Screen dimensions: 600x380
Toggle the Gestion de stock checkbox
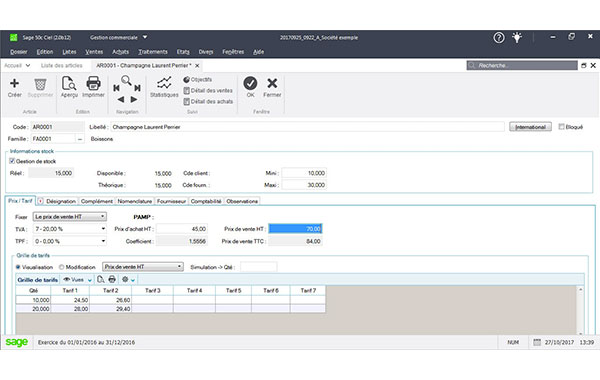(12, 161)
